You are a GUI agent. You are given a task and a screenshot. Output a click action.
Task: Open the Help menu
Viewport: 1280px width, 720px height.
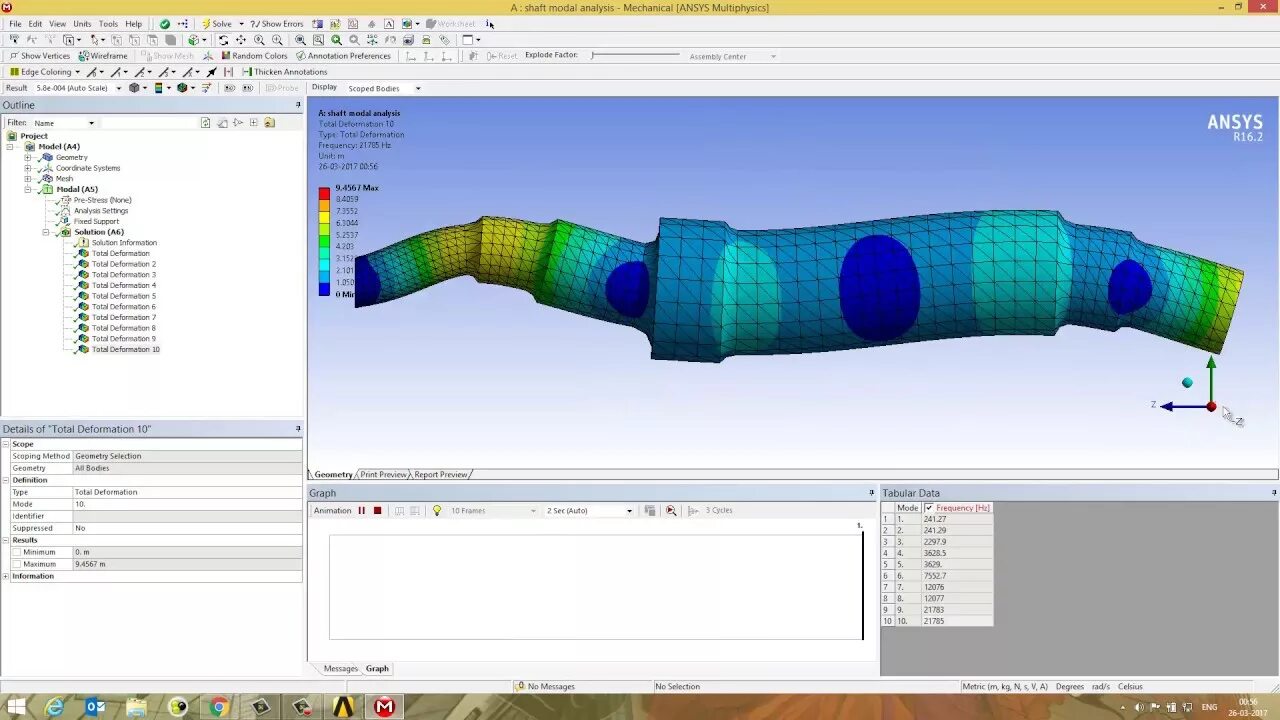(x=133, y=24)
